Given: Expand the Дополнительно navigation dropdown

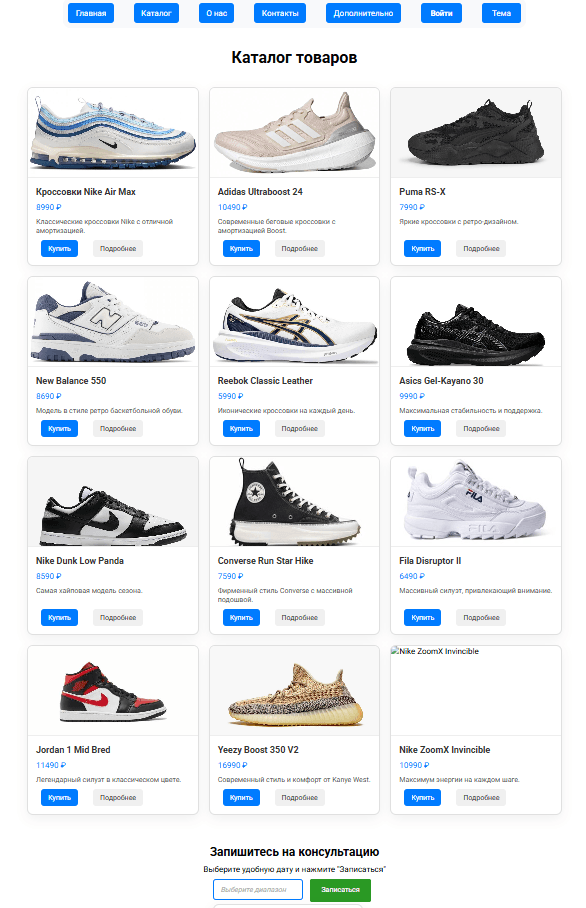Looking at the screenshot, I should (x=363, y=13).
